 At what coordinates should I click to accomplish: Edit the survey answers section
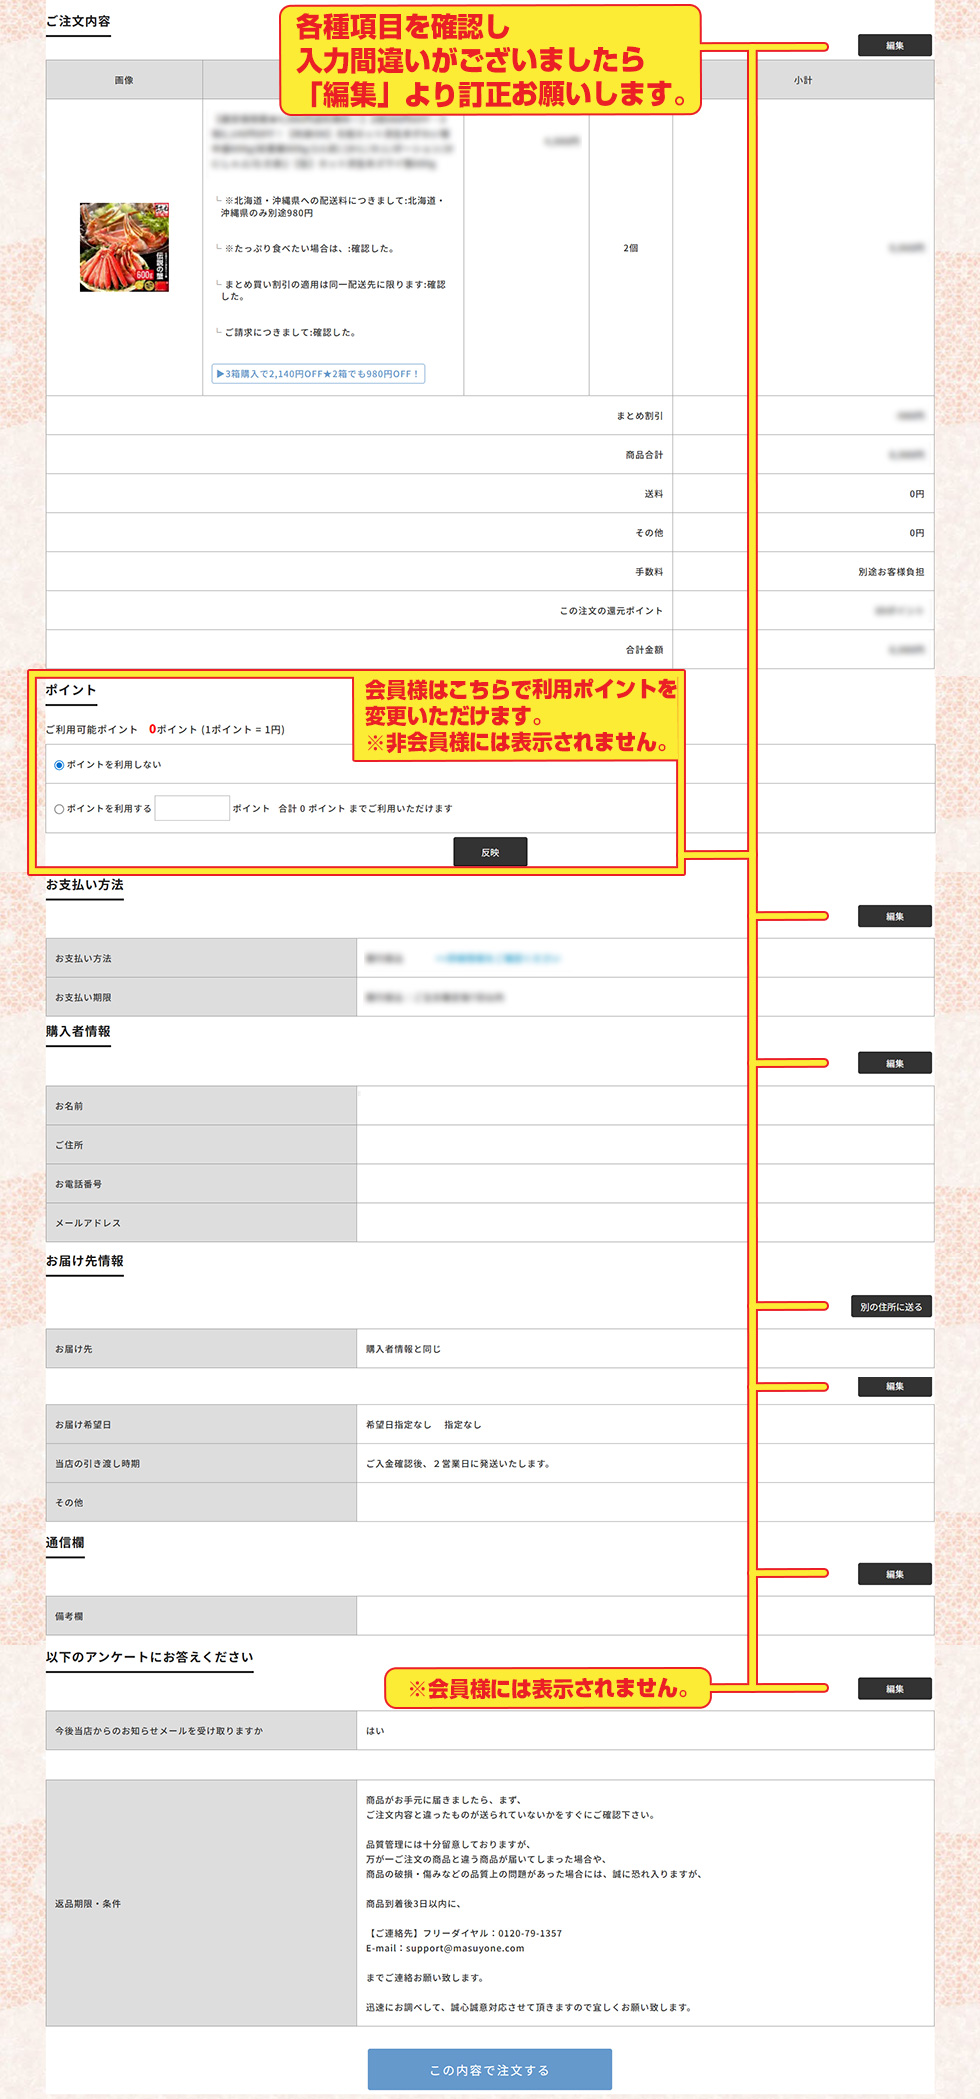894,1689
